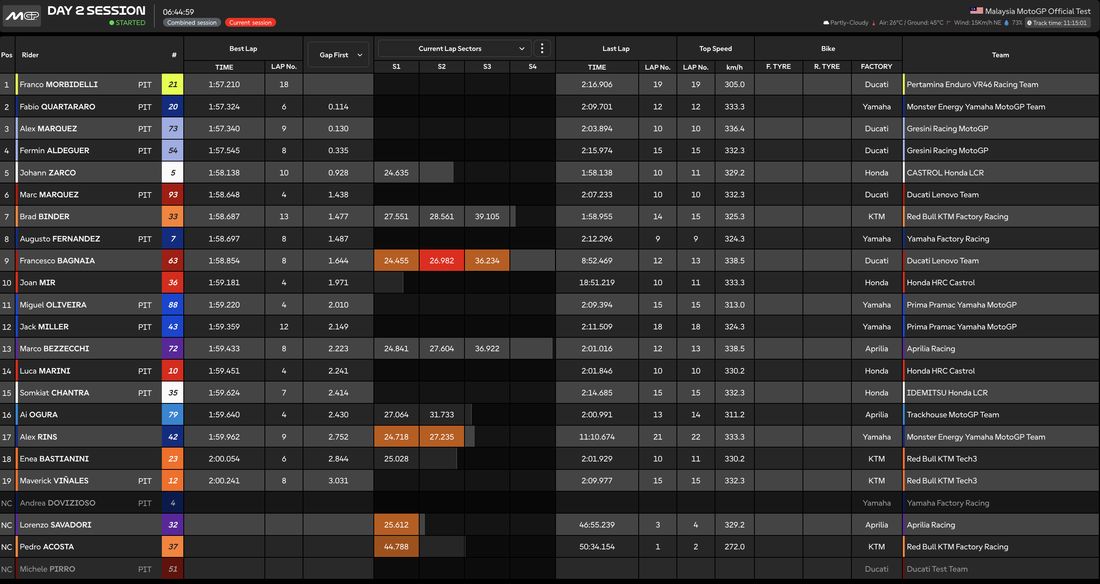Click Bagnaia's orange S1 sector 24.455

[396, 260]
